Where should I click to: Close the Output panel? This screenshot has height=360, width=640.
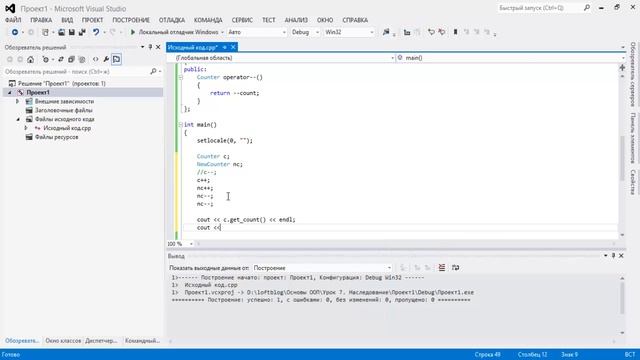(621, 256)
